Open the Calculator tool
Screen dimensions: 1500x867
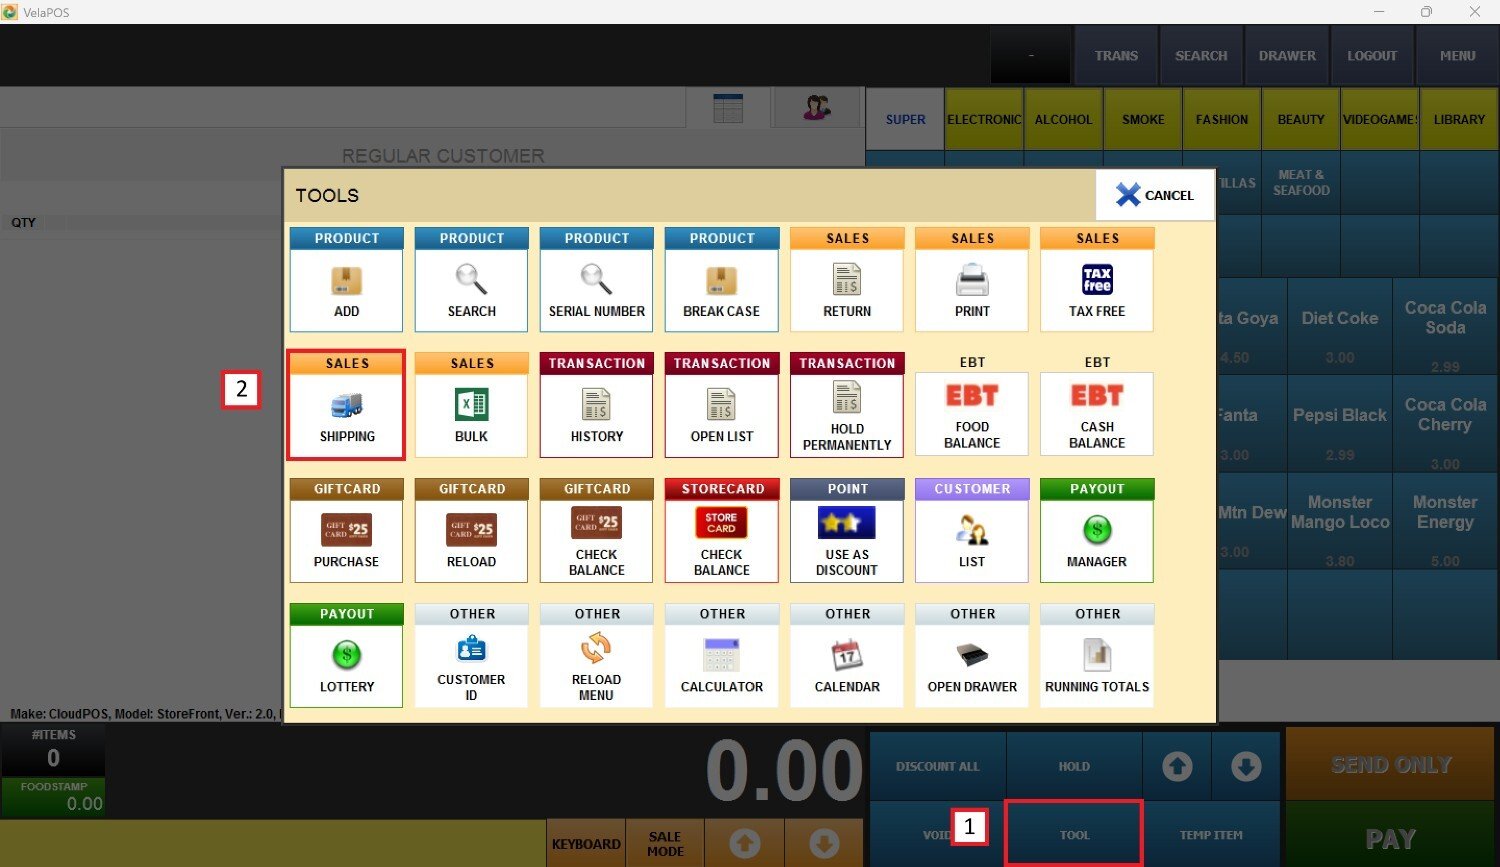pos(722,656)
